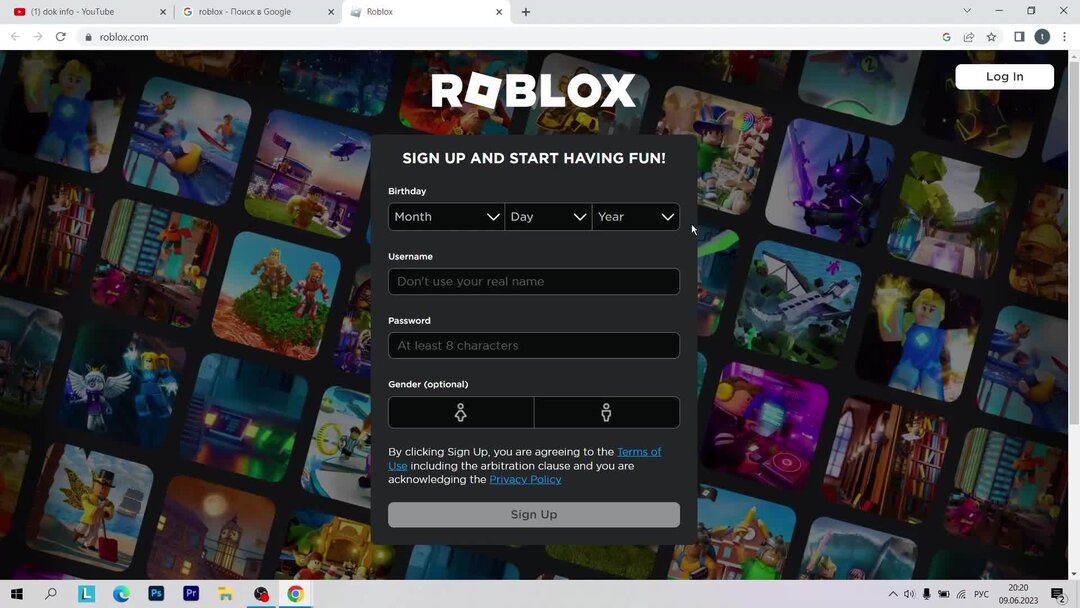The height and width of the screenshot is (608, 1080).
Task: Click the battery tray icon
Action: [x=944, y=594]
